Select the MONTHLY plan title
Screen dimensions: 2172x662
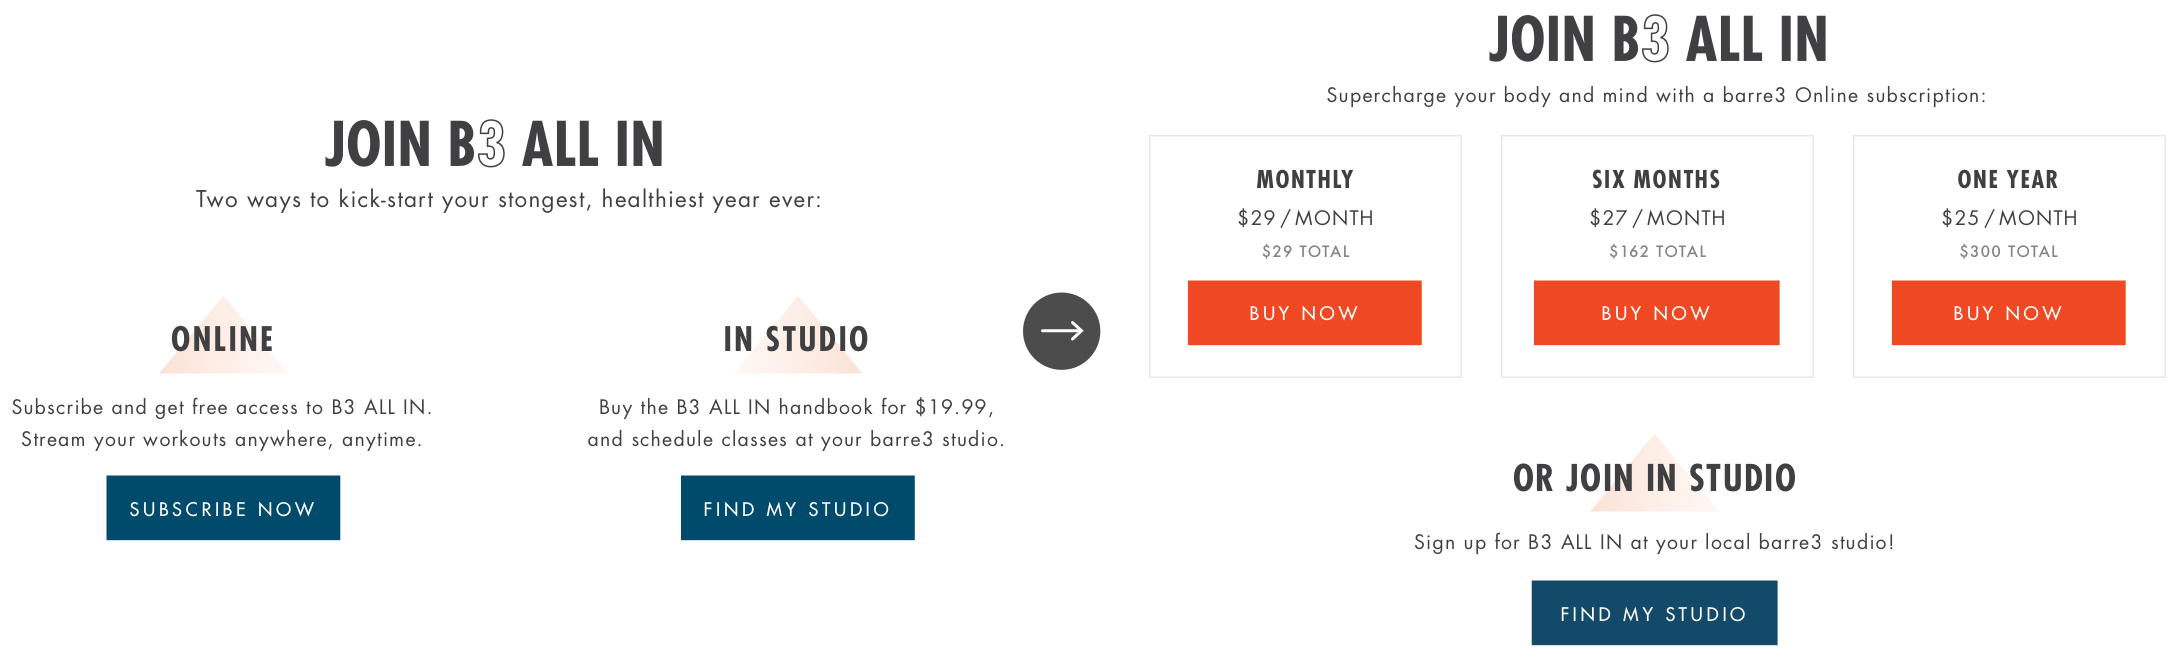(1305, 180)
